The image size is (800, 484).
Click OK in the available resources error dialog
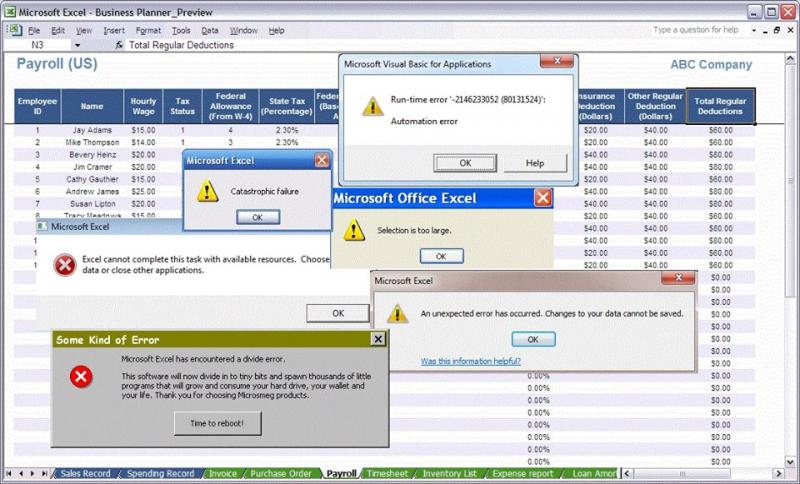point(338,313)
